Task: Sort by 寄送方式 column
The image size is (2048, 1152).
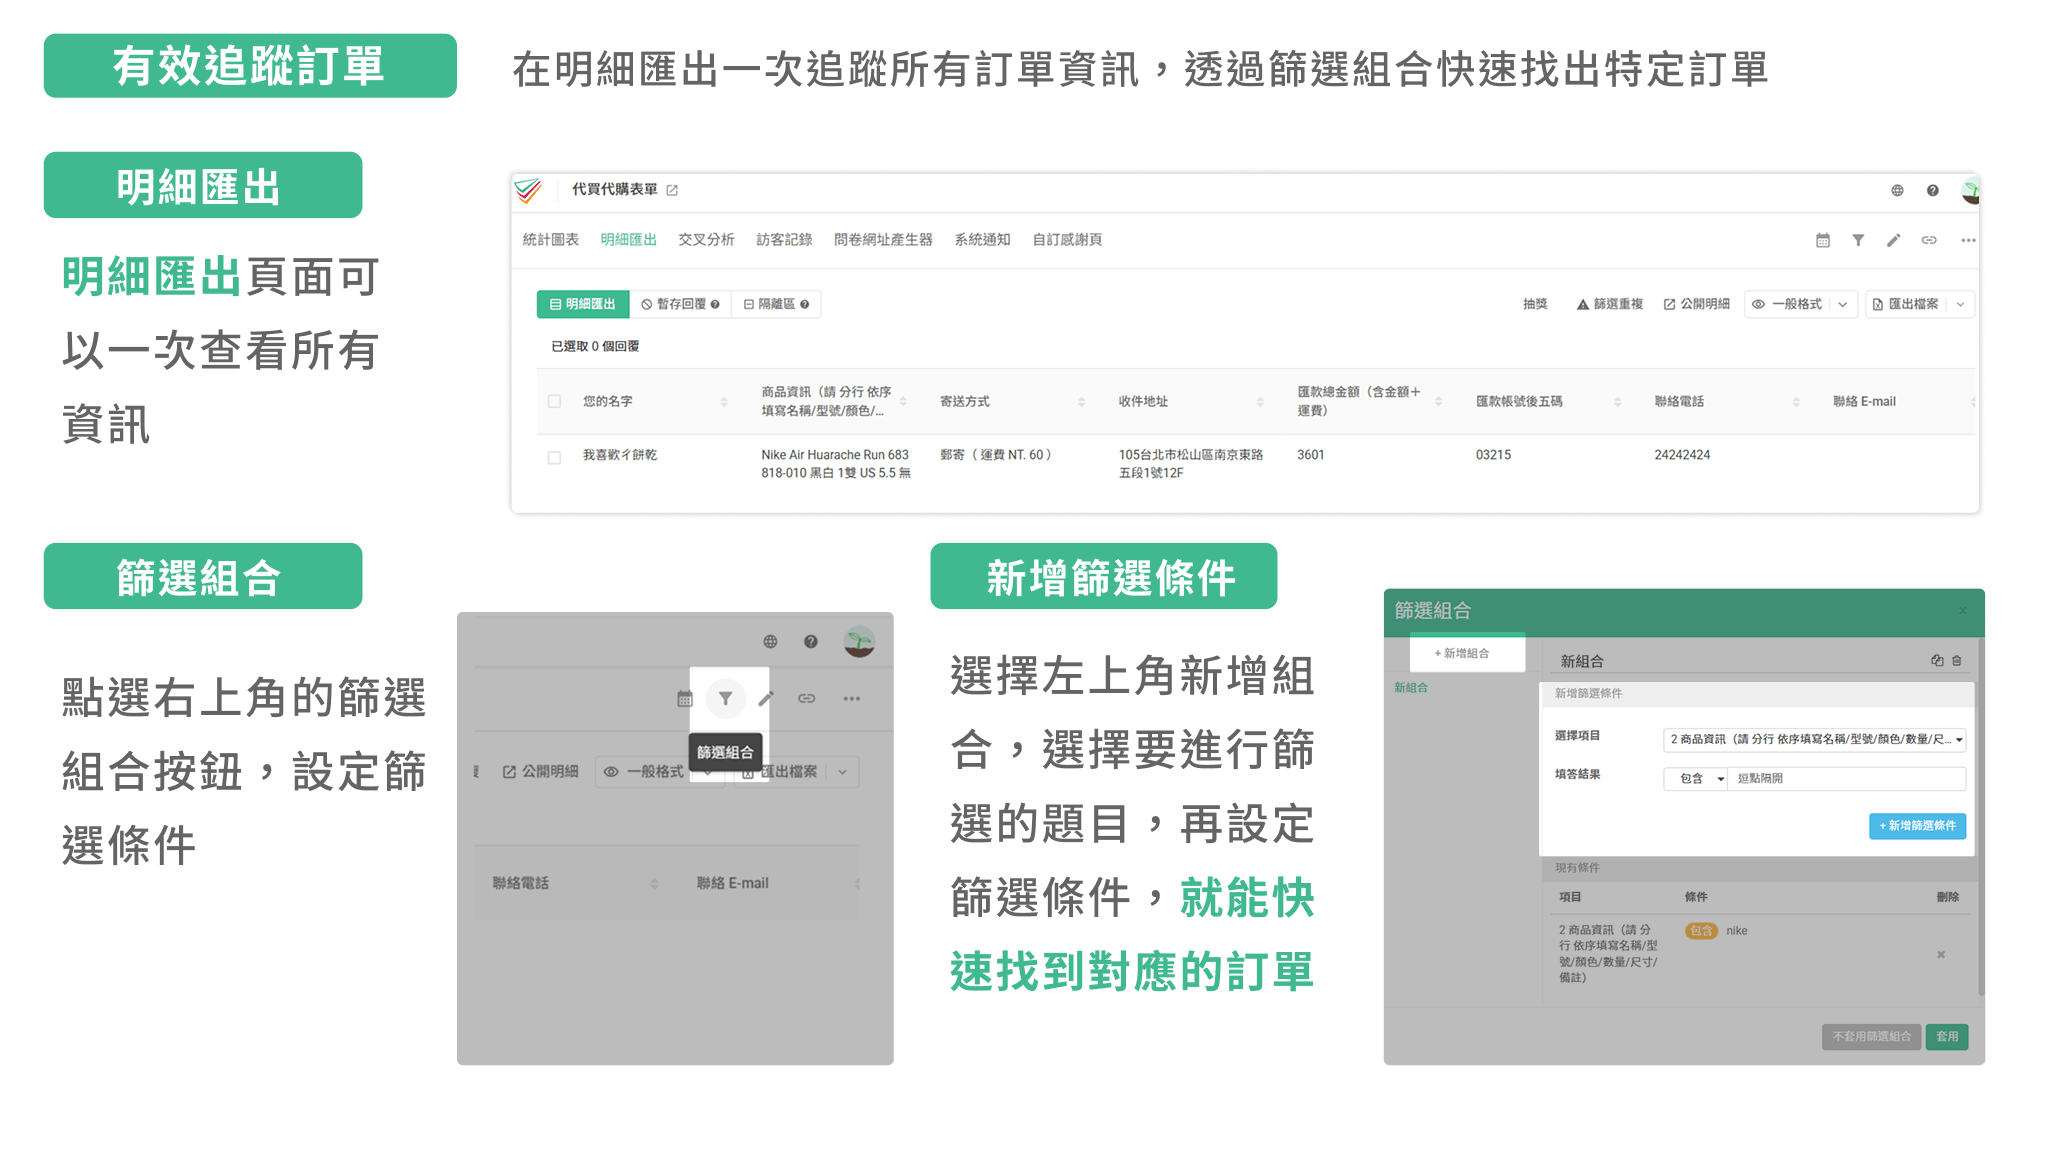Action: (x=1081, y=402)
